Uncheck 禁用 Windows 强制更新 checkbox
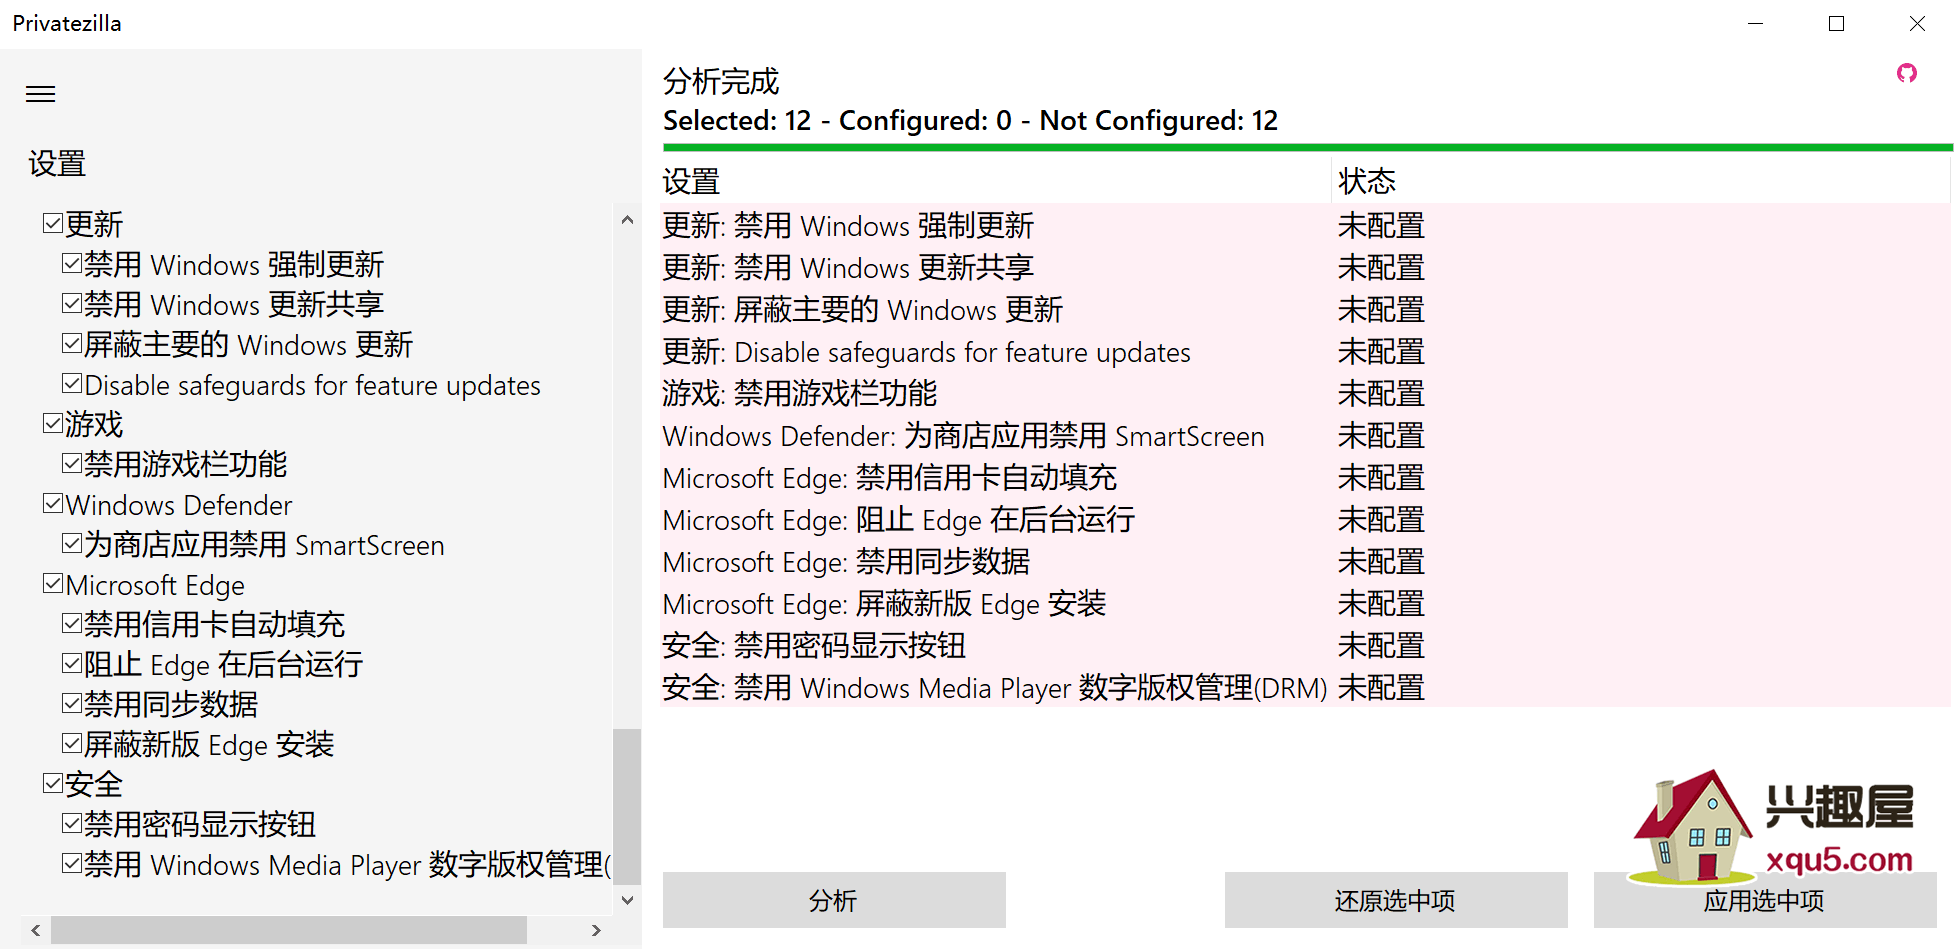The image size is (1958, 949). 72,263
